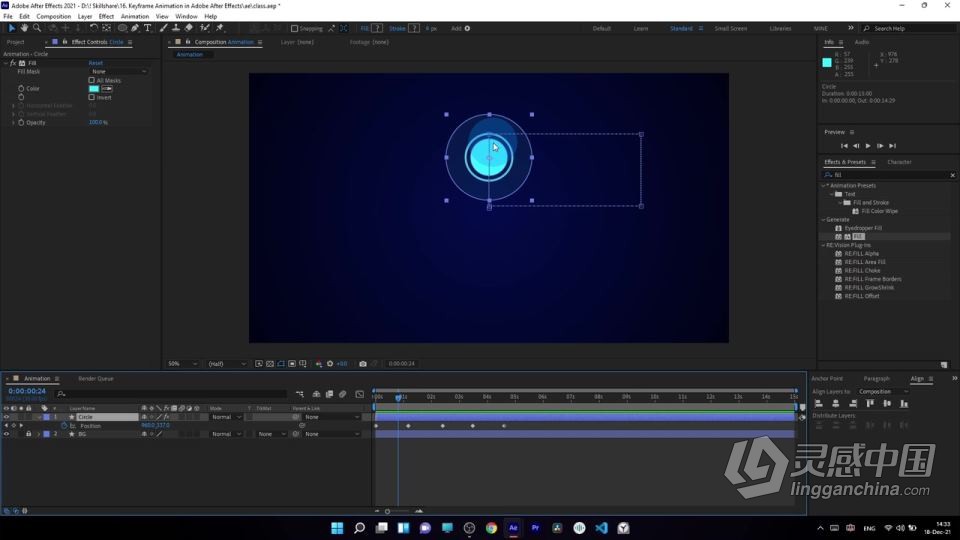This screenshot has height=540, width=960.
Task: Clear the effects search field
Action: [951, 175]
